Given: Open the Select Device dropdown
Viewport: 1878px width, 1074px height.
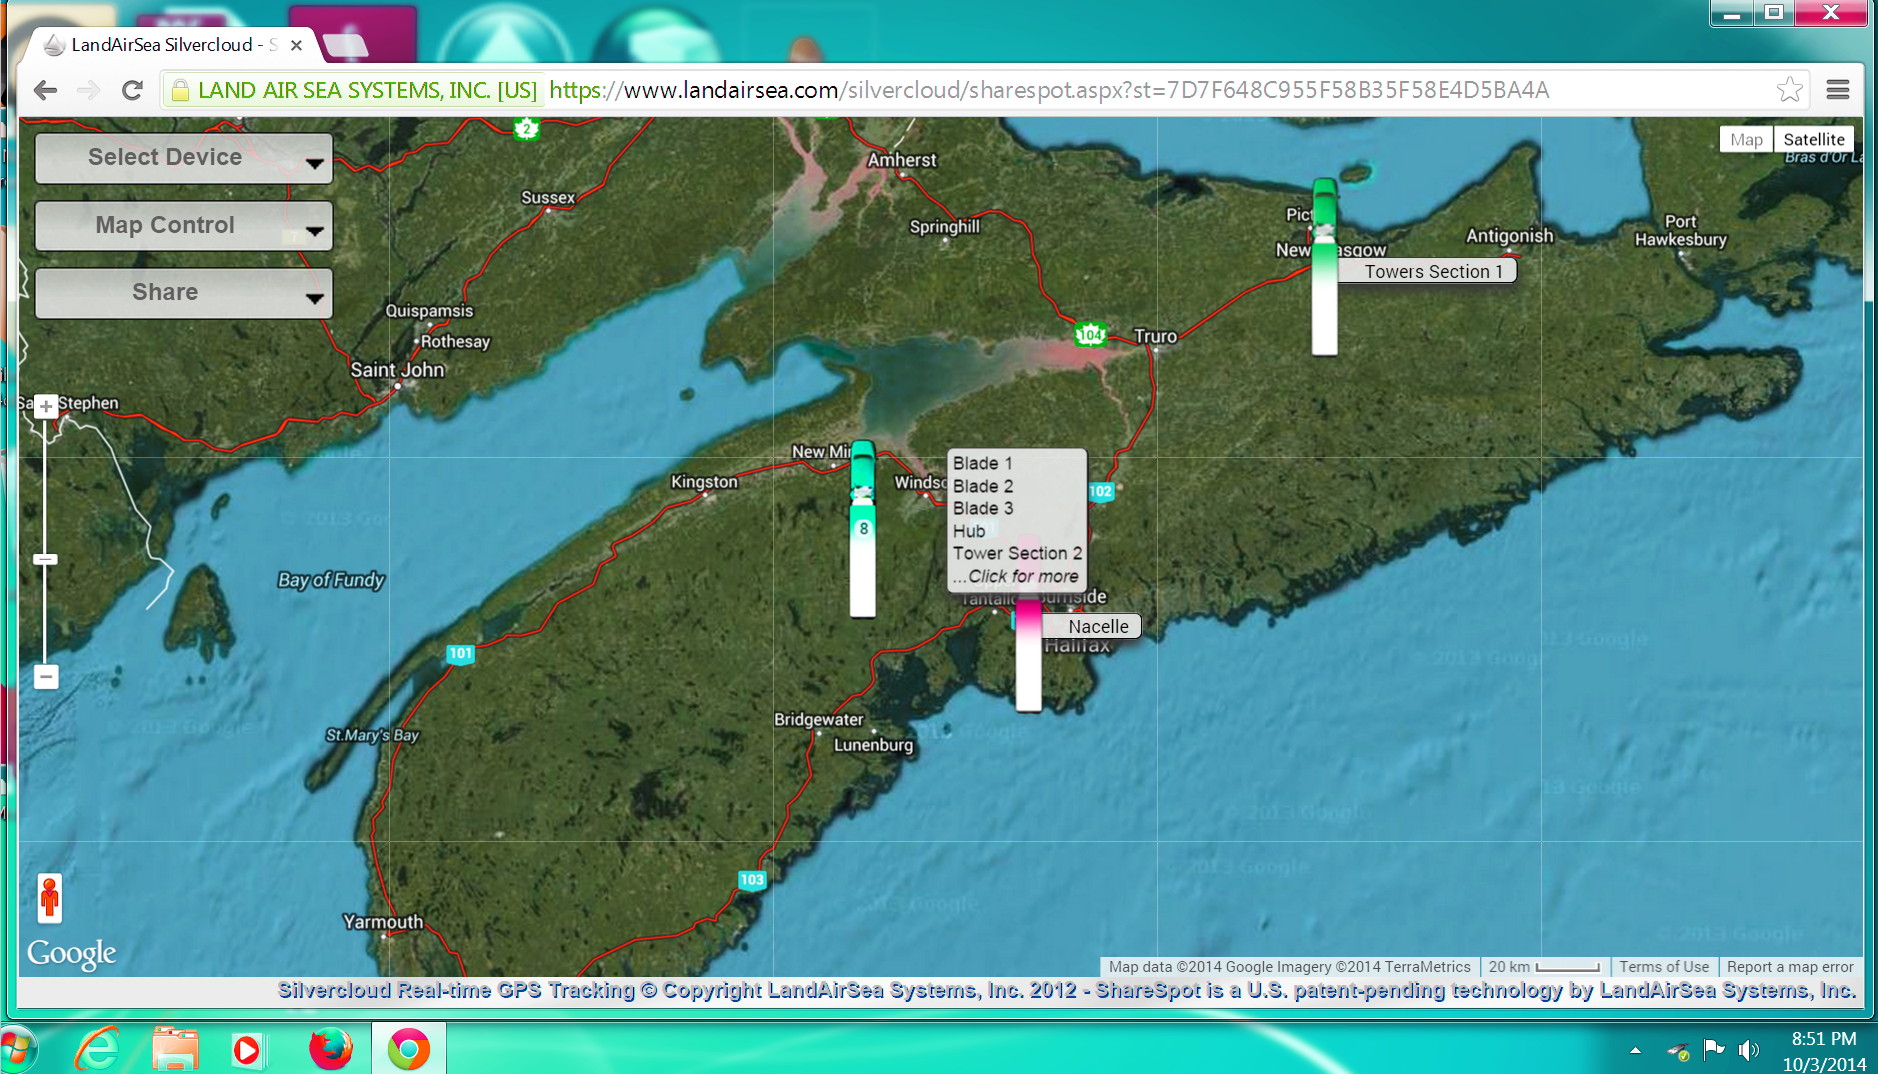Looking at the screenshot, I should pos(184,158).
